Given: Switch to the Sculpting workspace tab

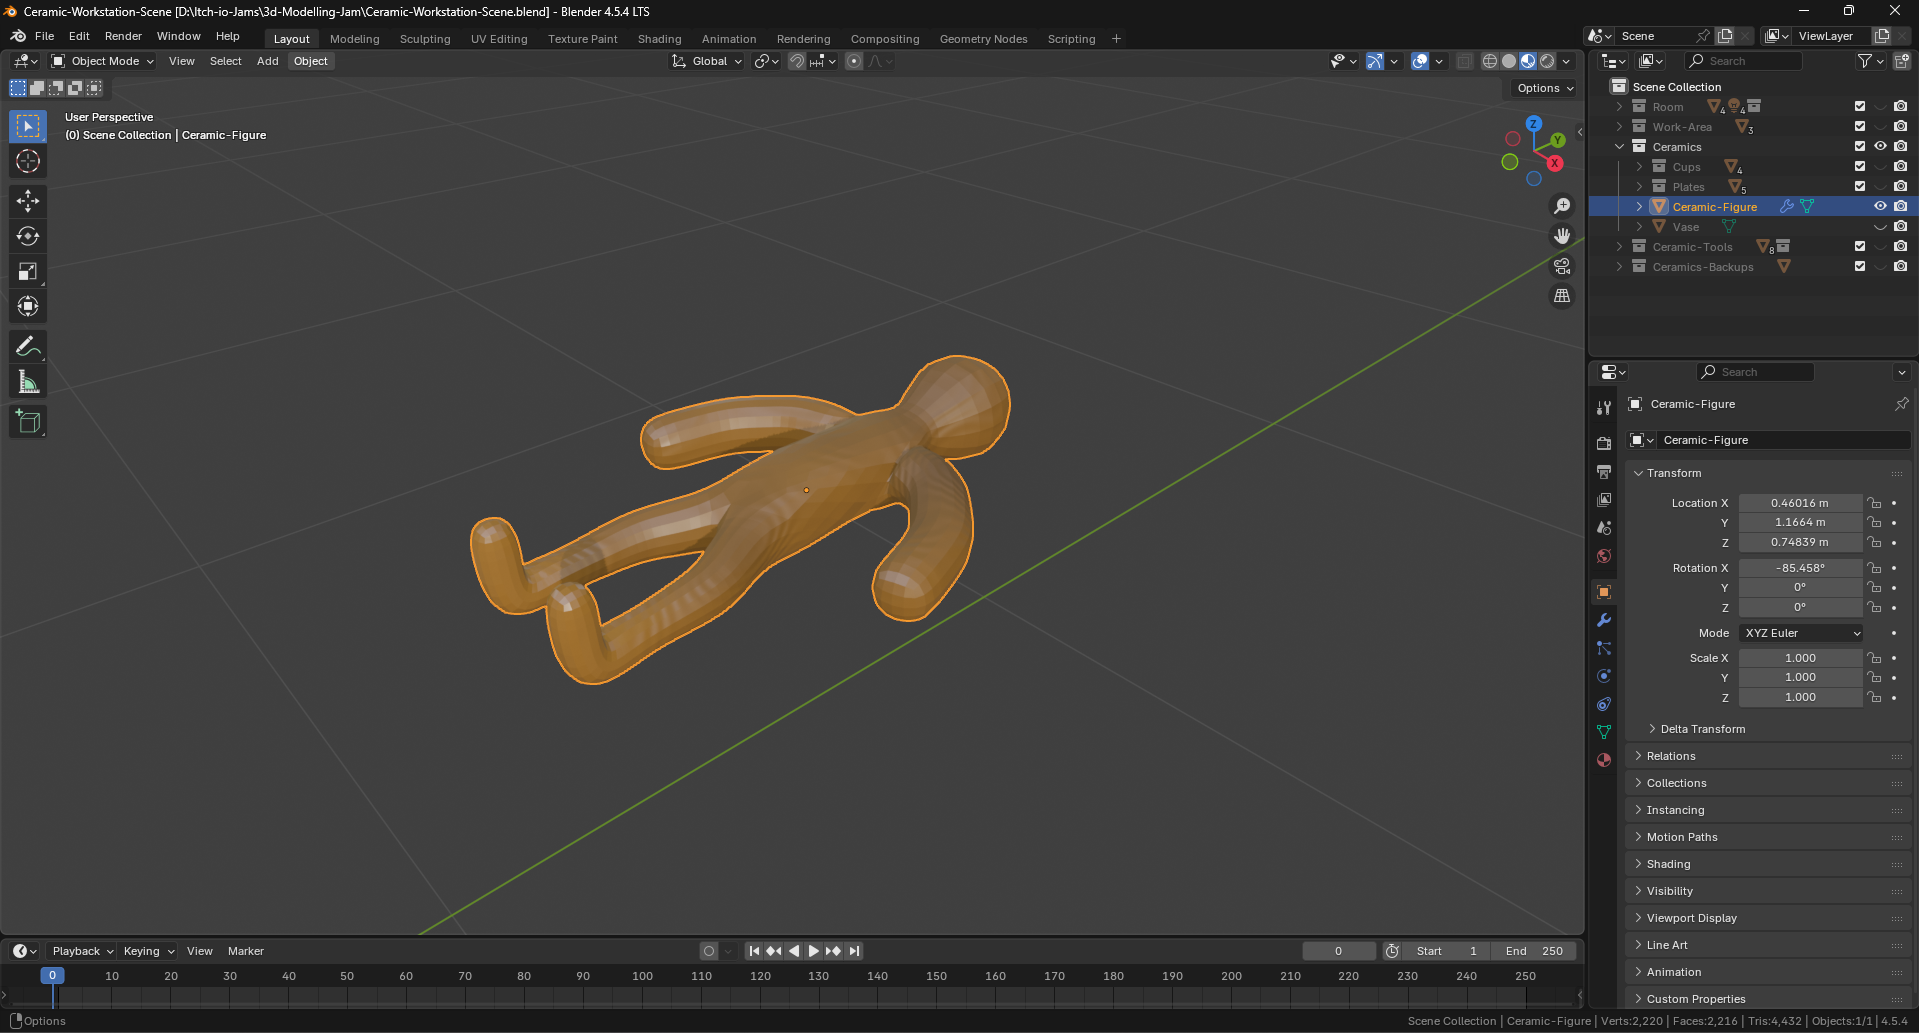Looking at the screenshot, I should (425, 39).
